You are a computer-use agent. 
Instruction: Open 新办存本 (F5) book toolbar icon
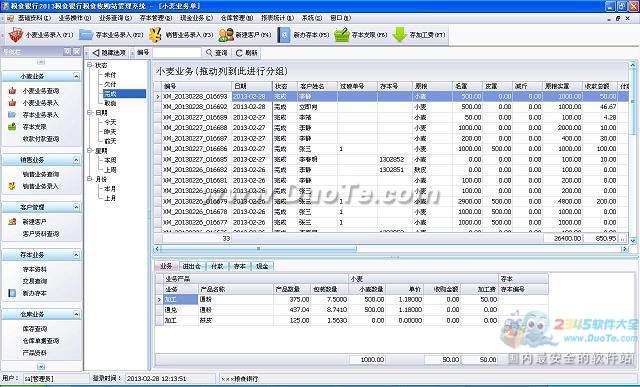click(284, 35)
